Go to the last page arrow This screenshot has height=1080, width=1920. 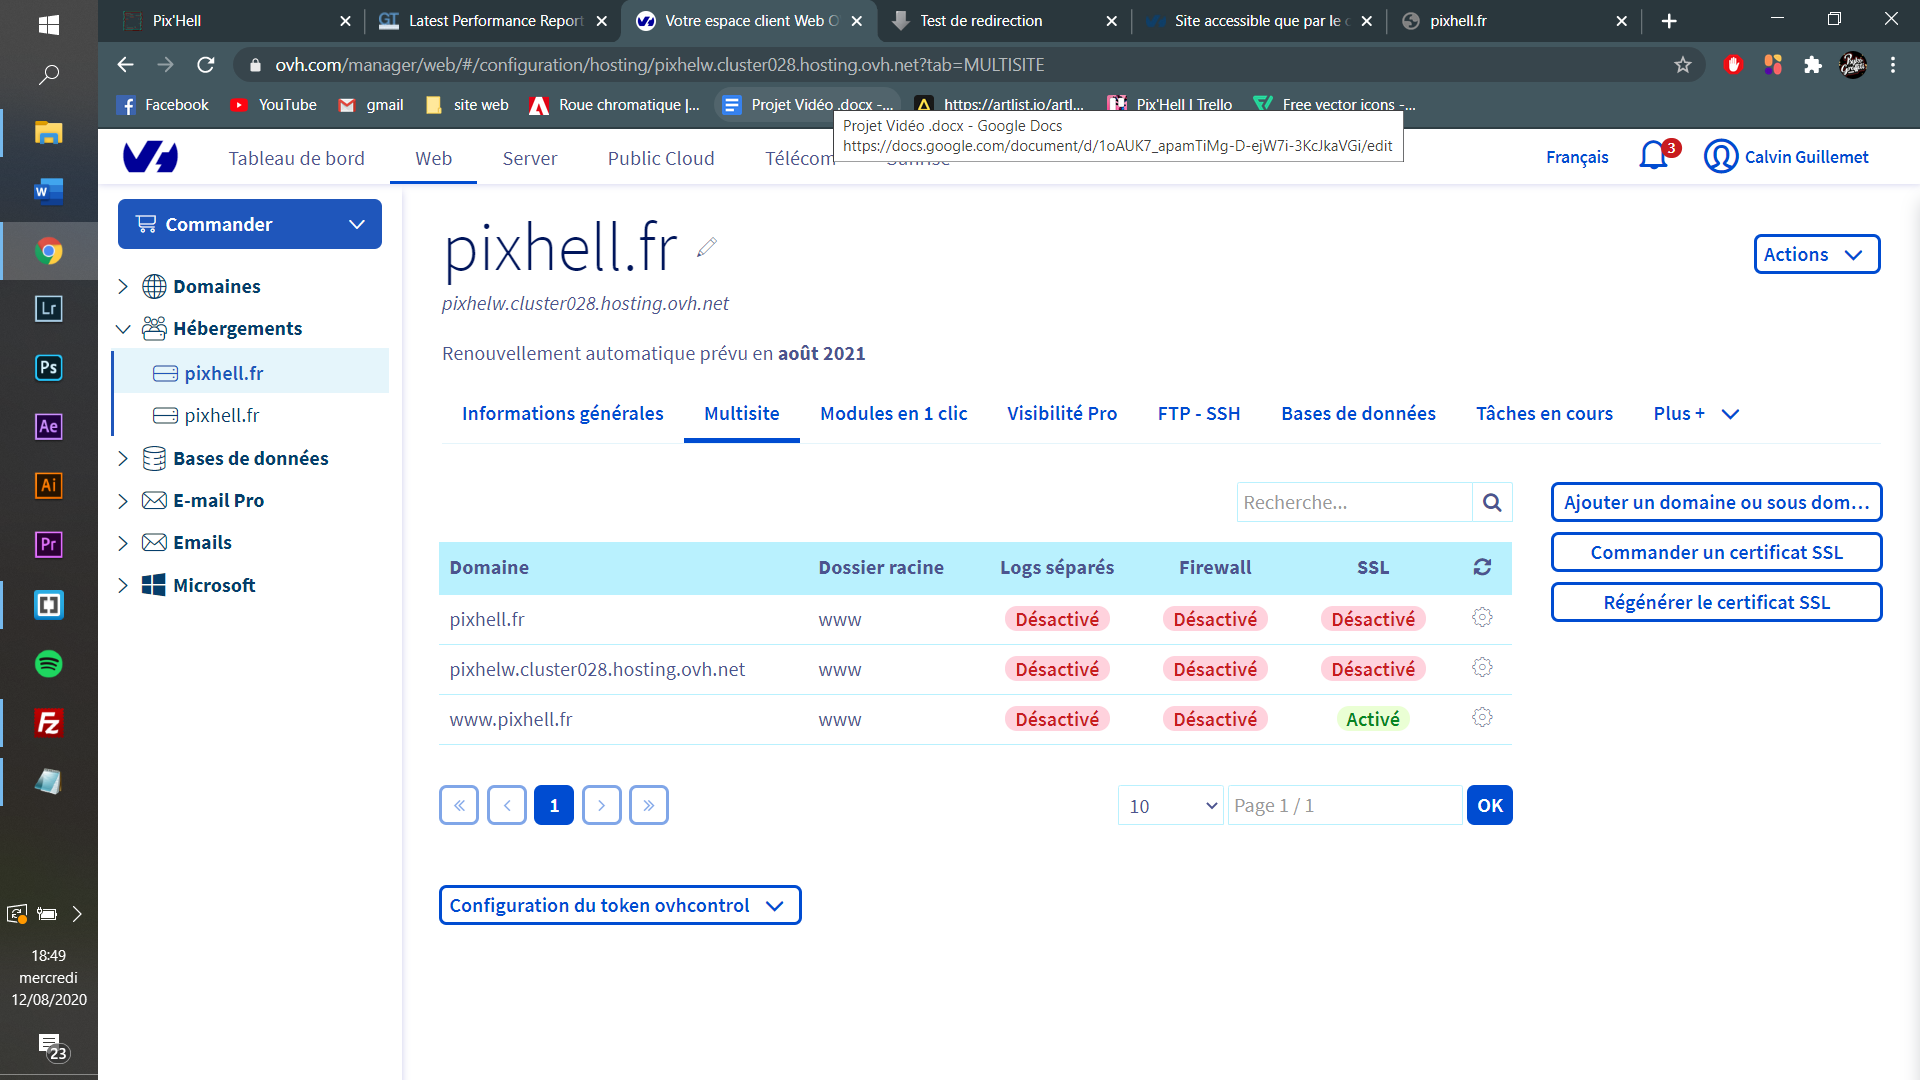[x=649, y=805]
